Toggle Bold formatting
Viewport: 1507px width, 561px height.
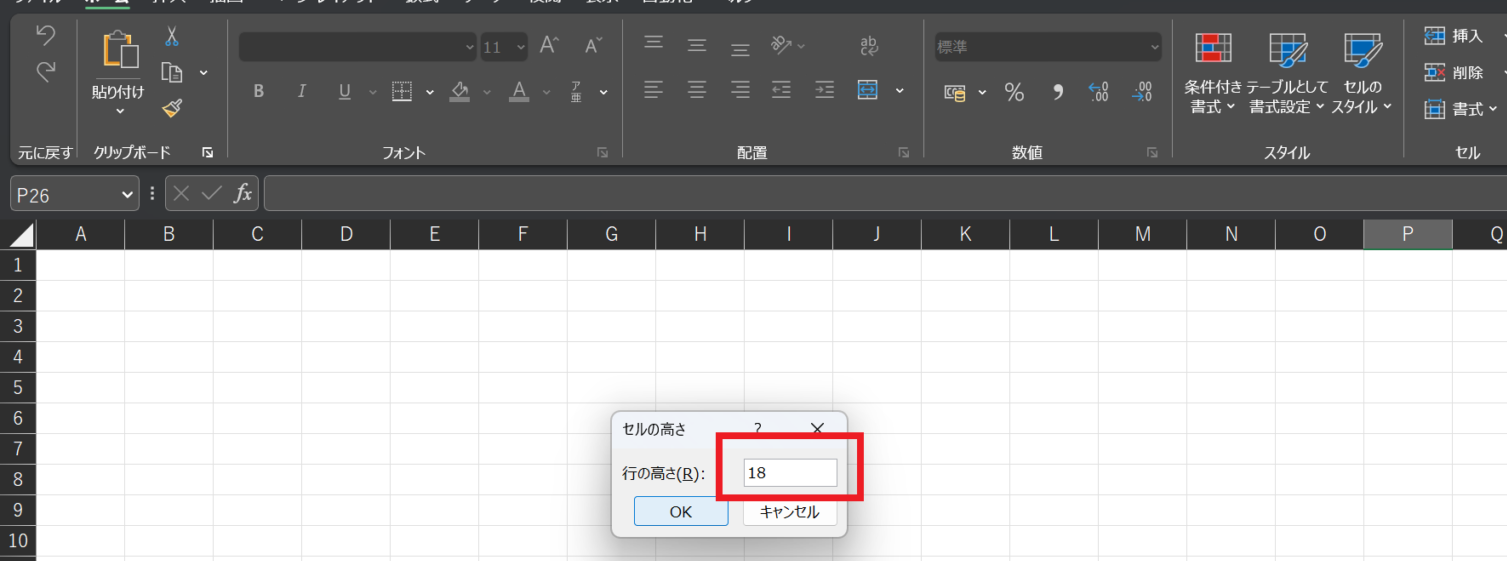coord(258,91)
